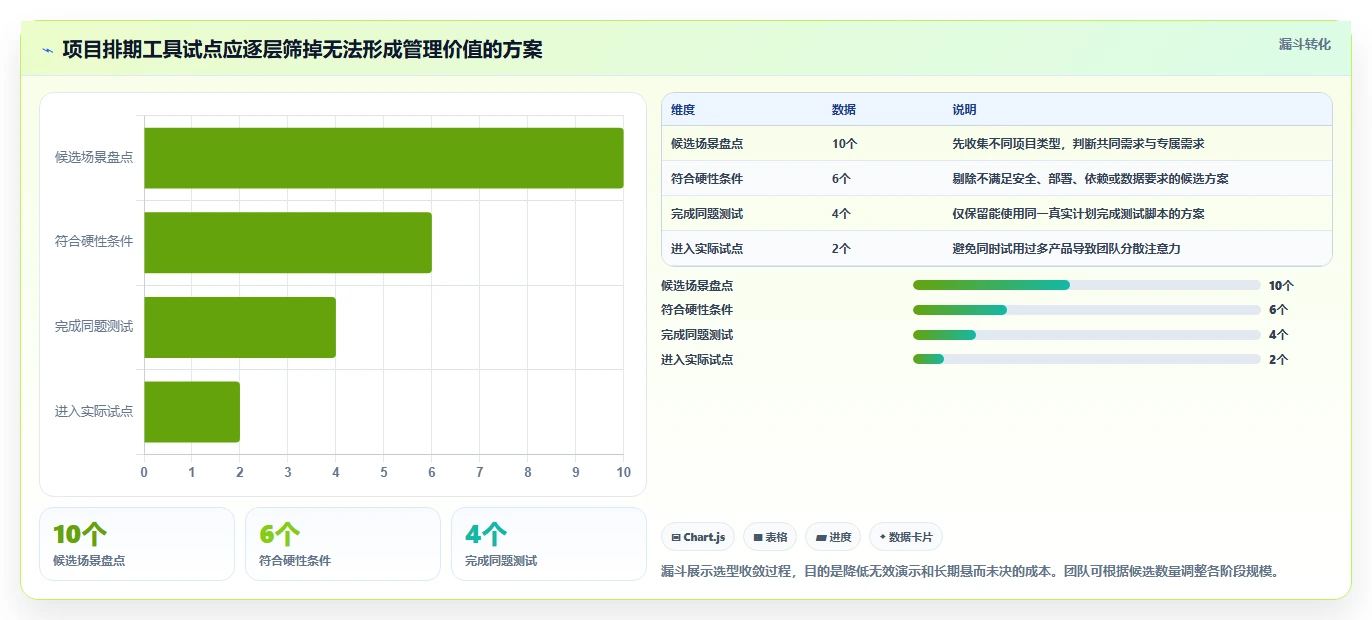Click the x-axis tick label 10
The width and height of the screenshot is (1372, 620).
pyautogui.click(x=624, y=472)
